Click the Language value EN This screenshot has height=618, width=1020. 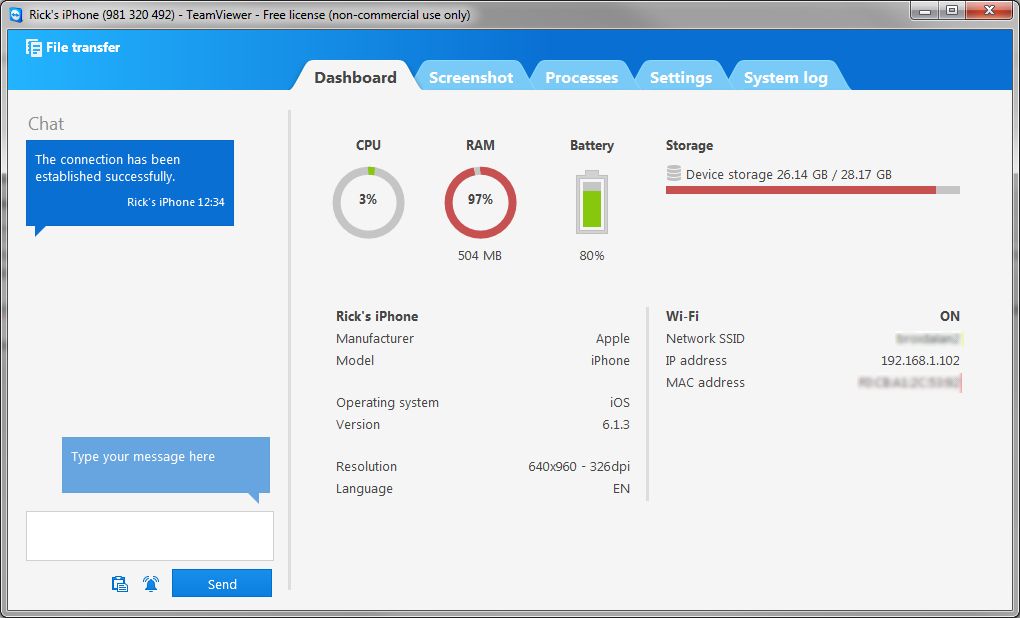[621, 489]
